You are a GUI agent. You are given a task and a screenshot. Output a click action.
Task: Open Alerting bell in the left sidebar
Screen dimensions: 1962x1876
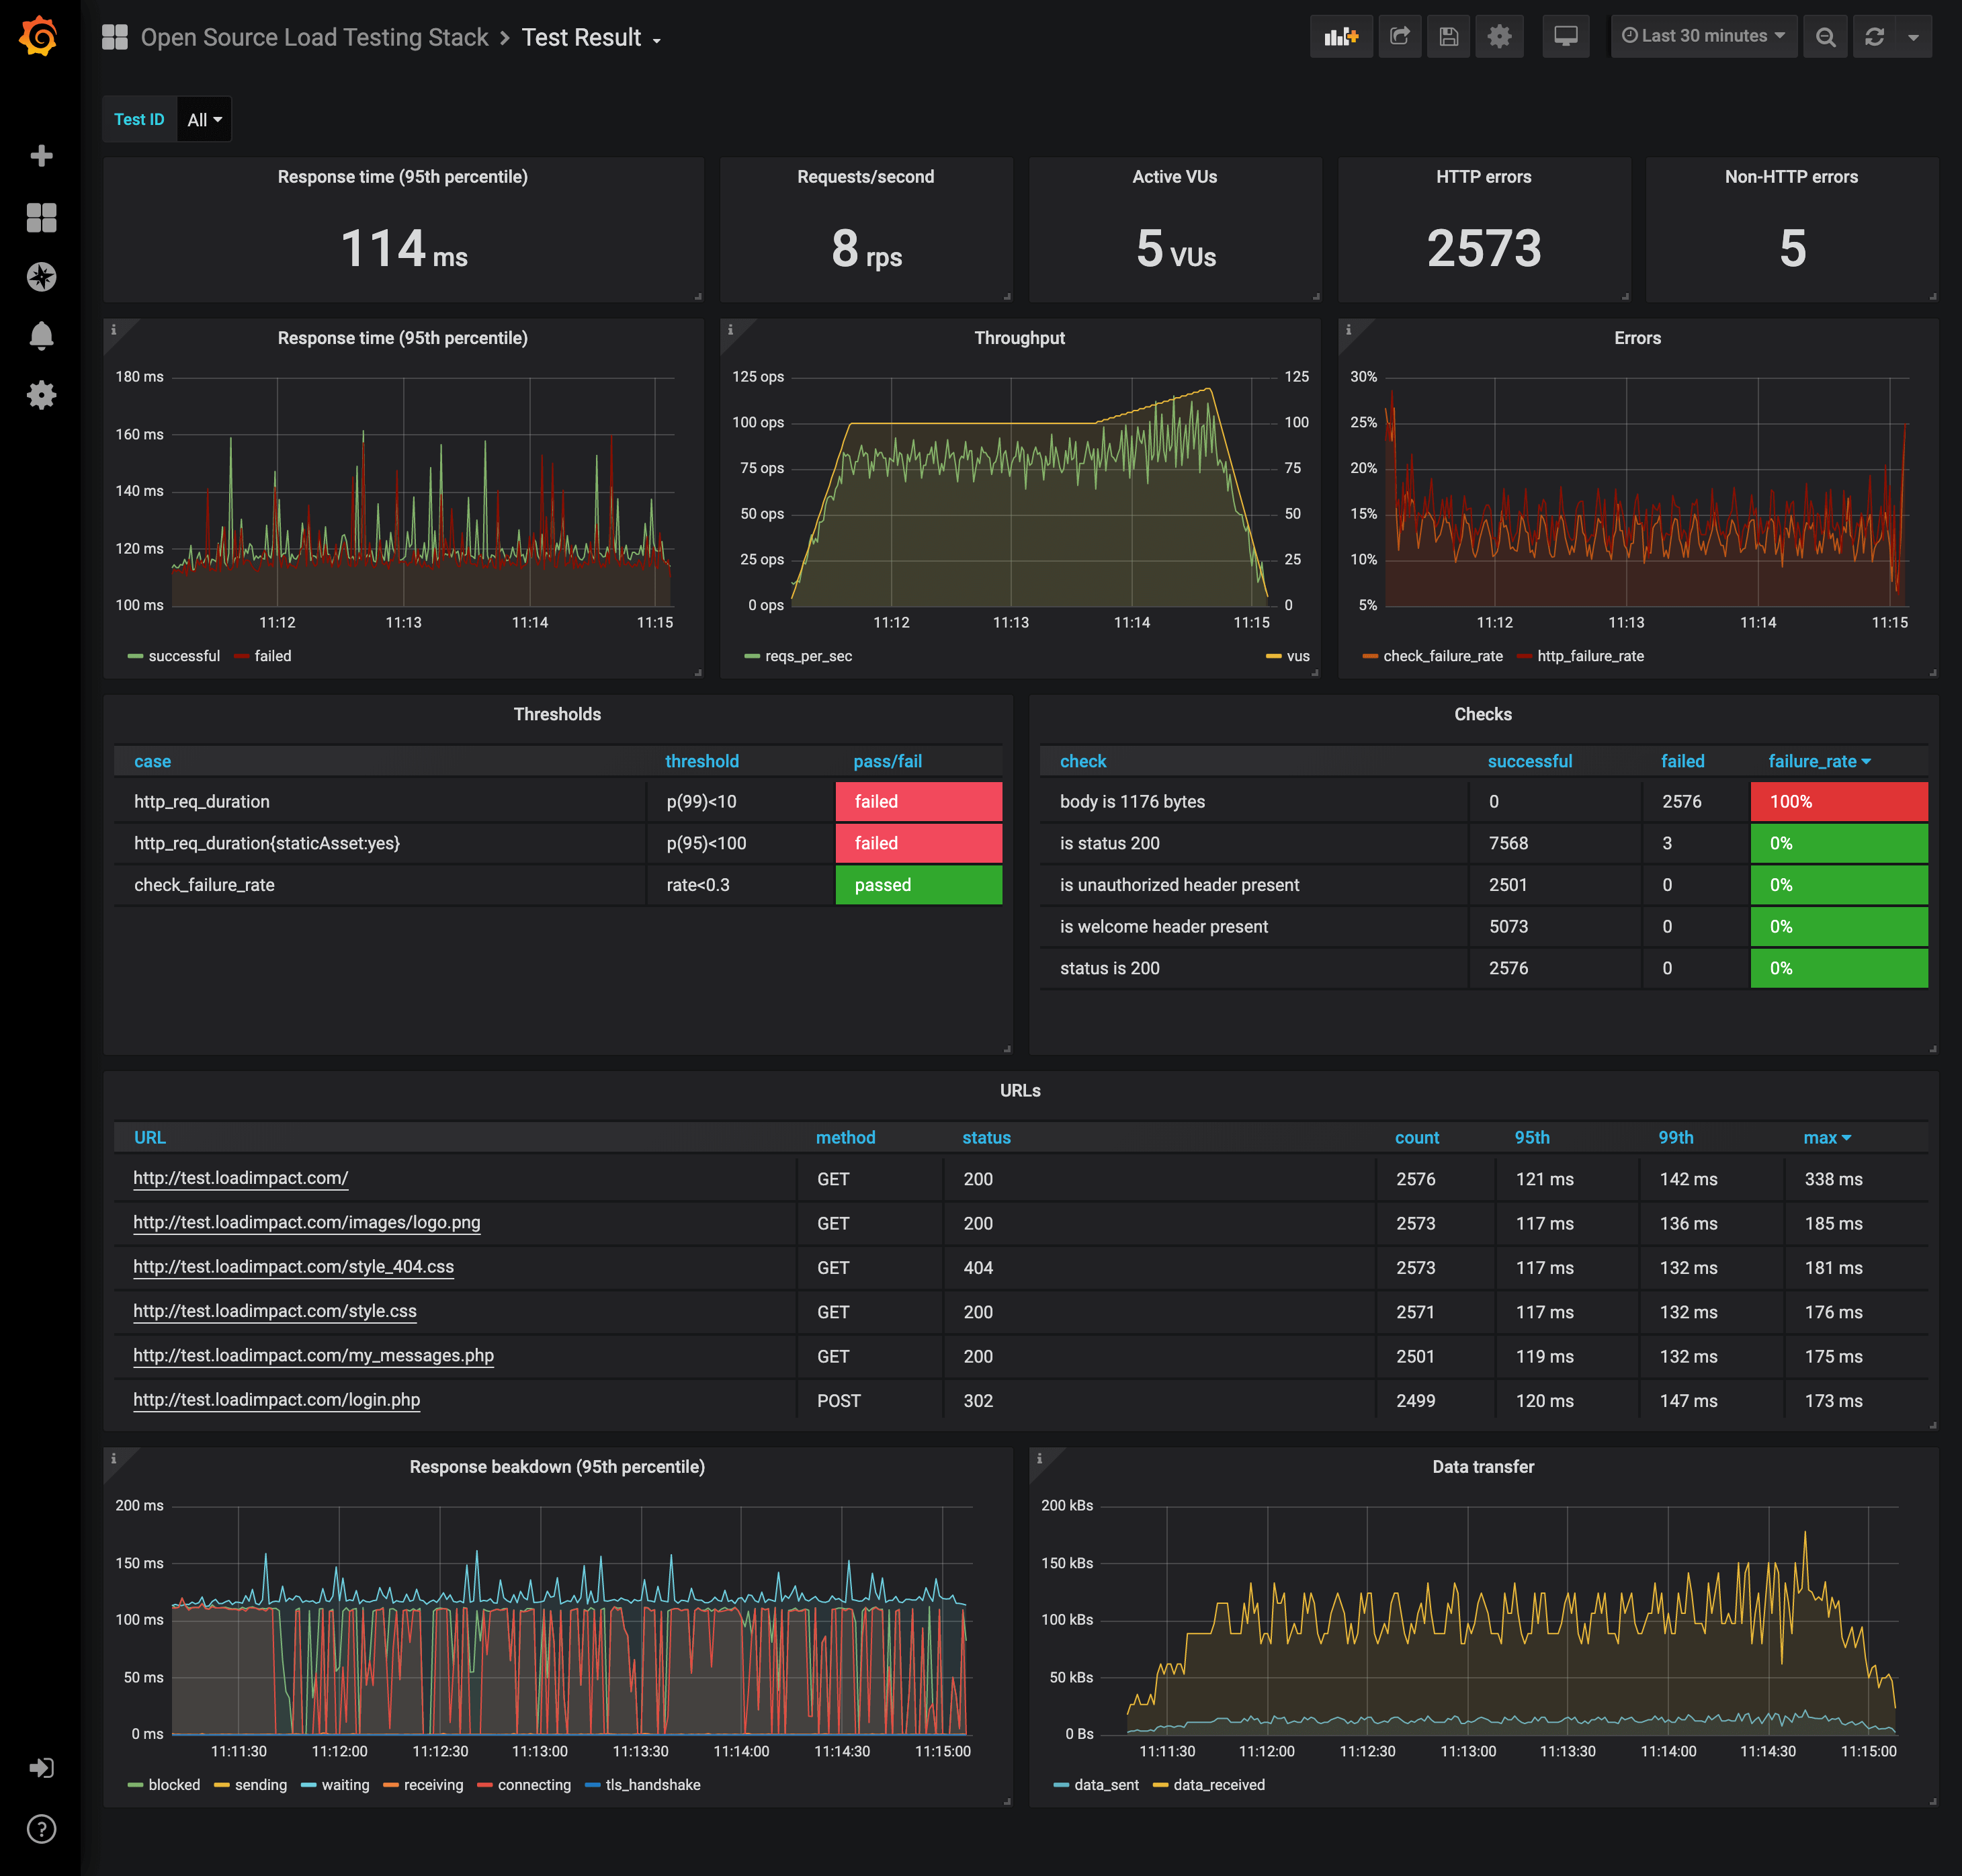click(41, 335)
